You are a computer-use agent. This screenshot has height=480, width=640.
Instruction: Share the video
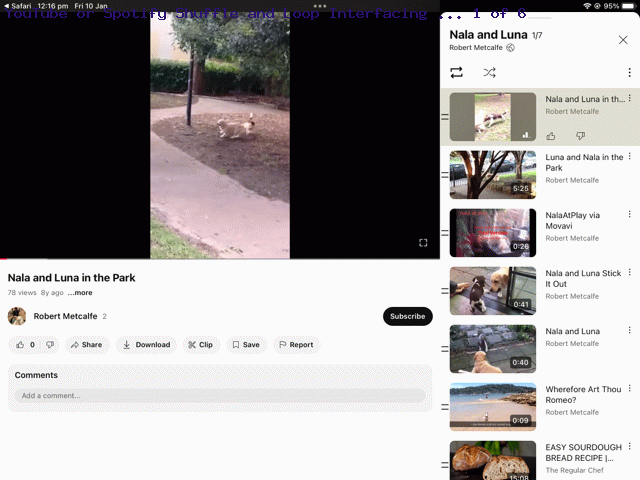tap(87, 345)
